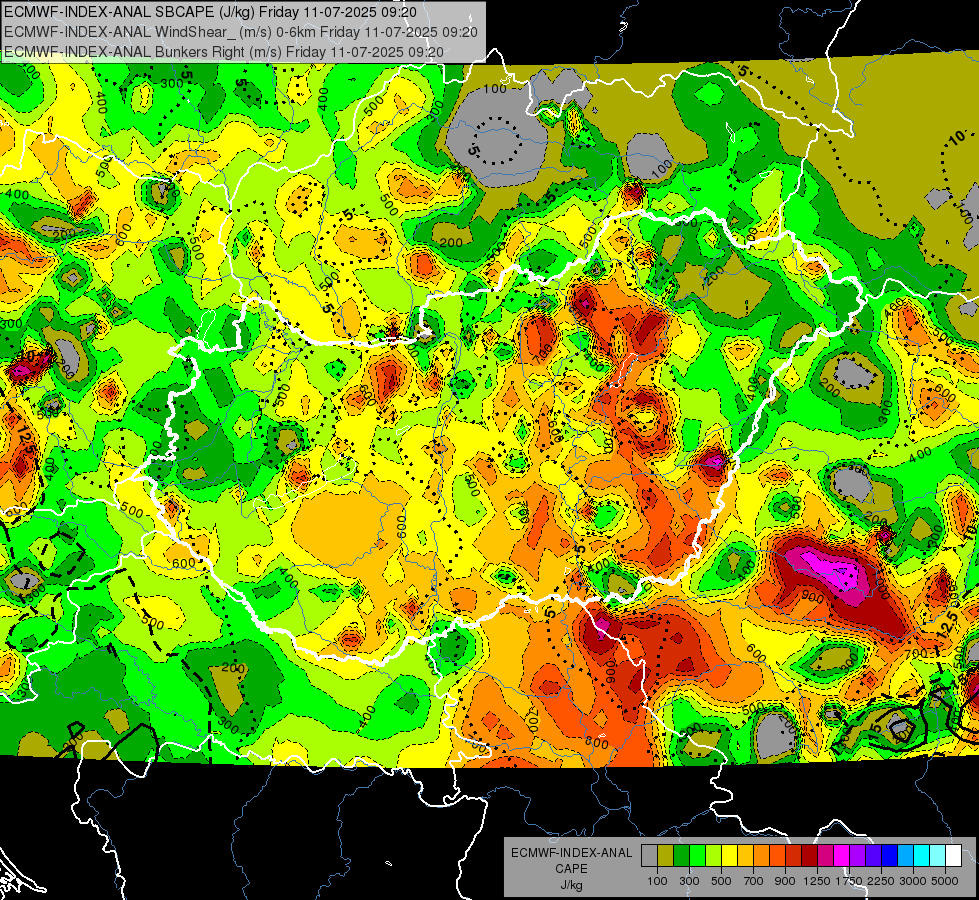Click the gray legend swatch below 100
Viewport: 979px width, 900px height.
649,855
